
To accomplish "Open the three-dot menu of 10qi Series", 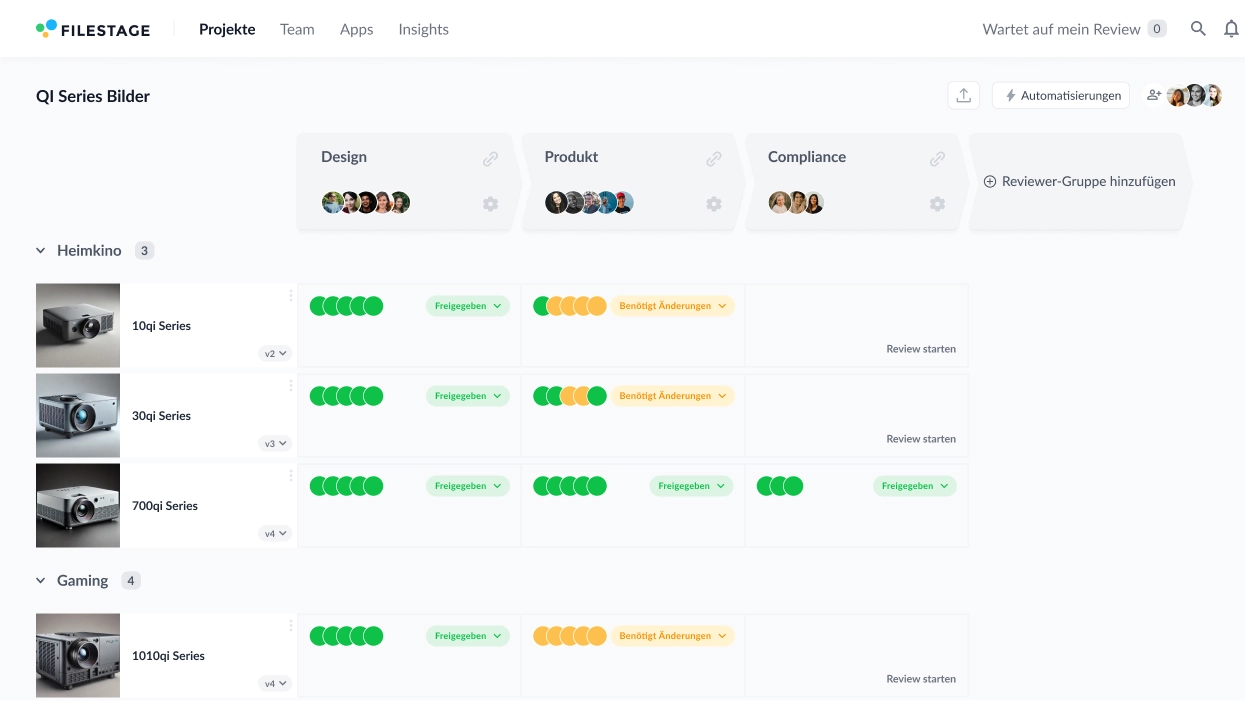I will (x=288, y=295).
